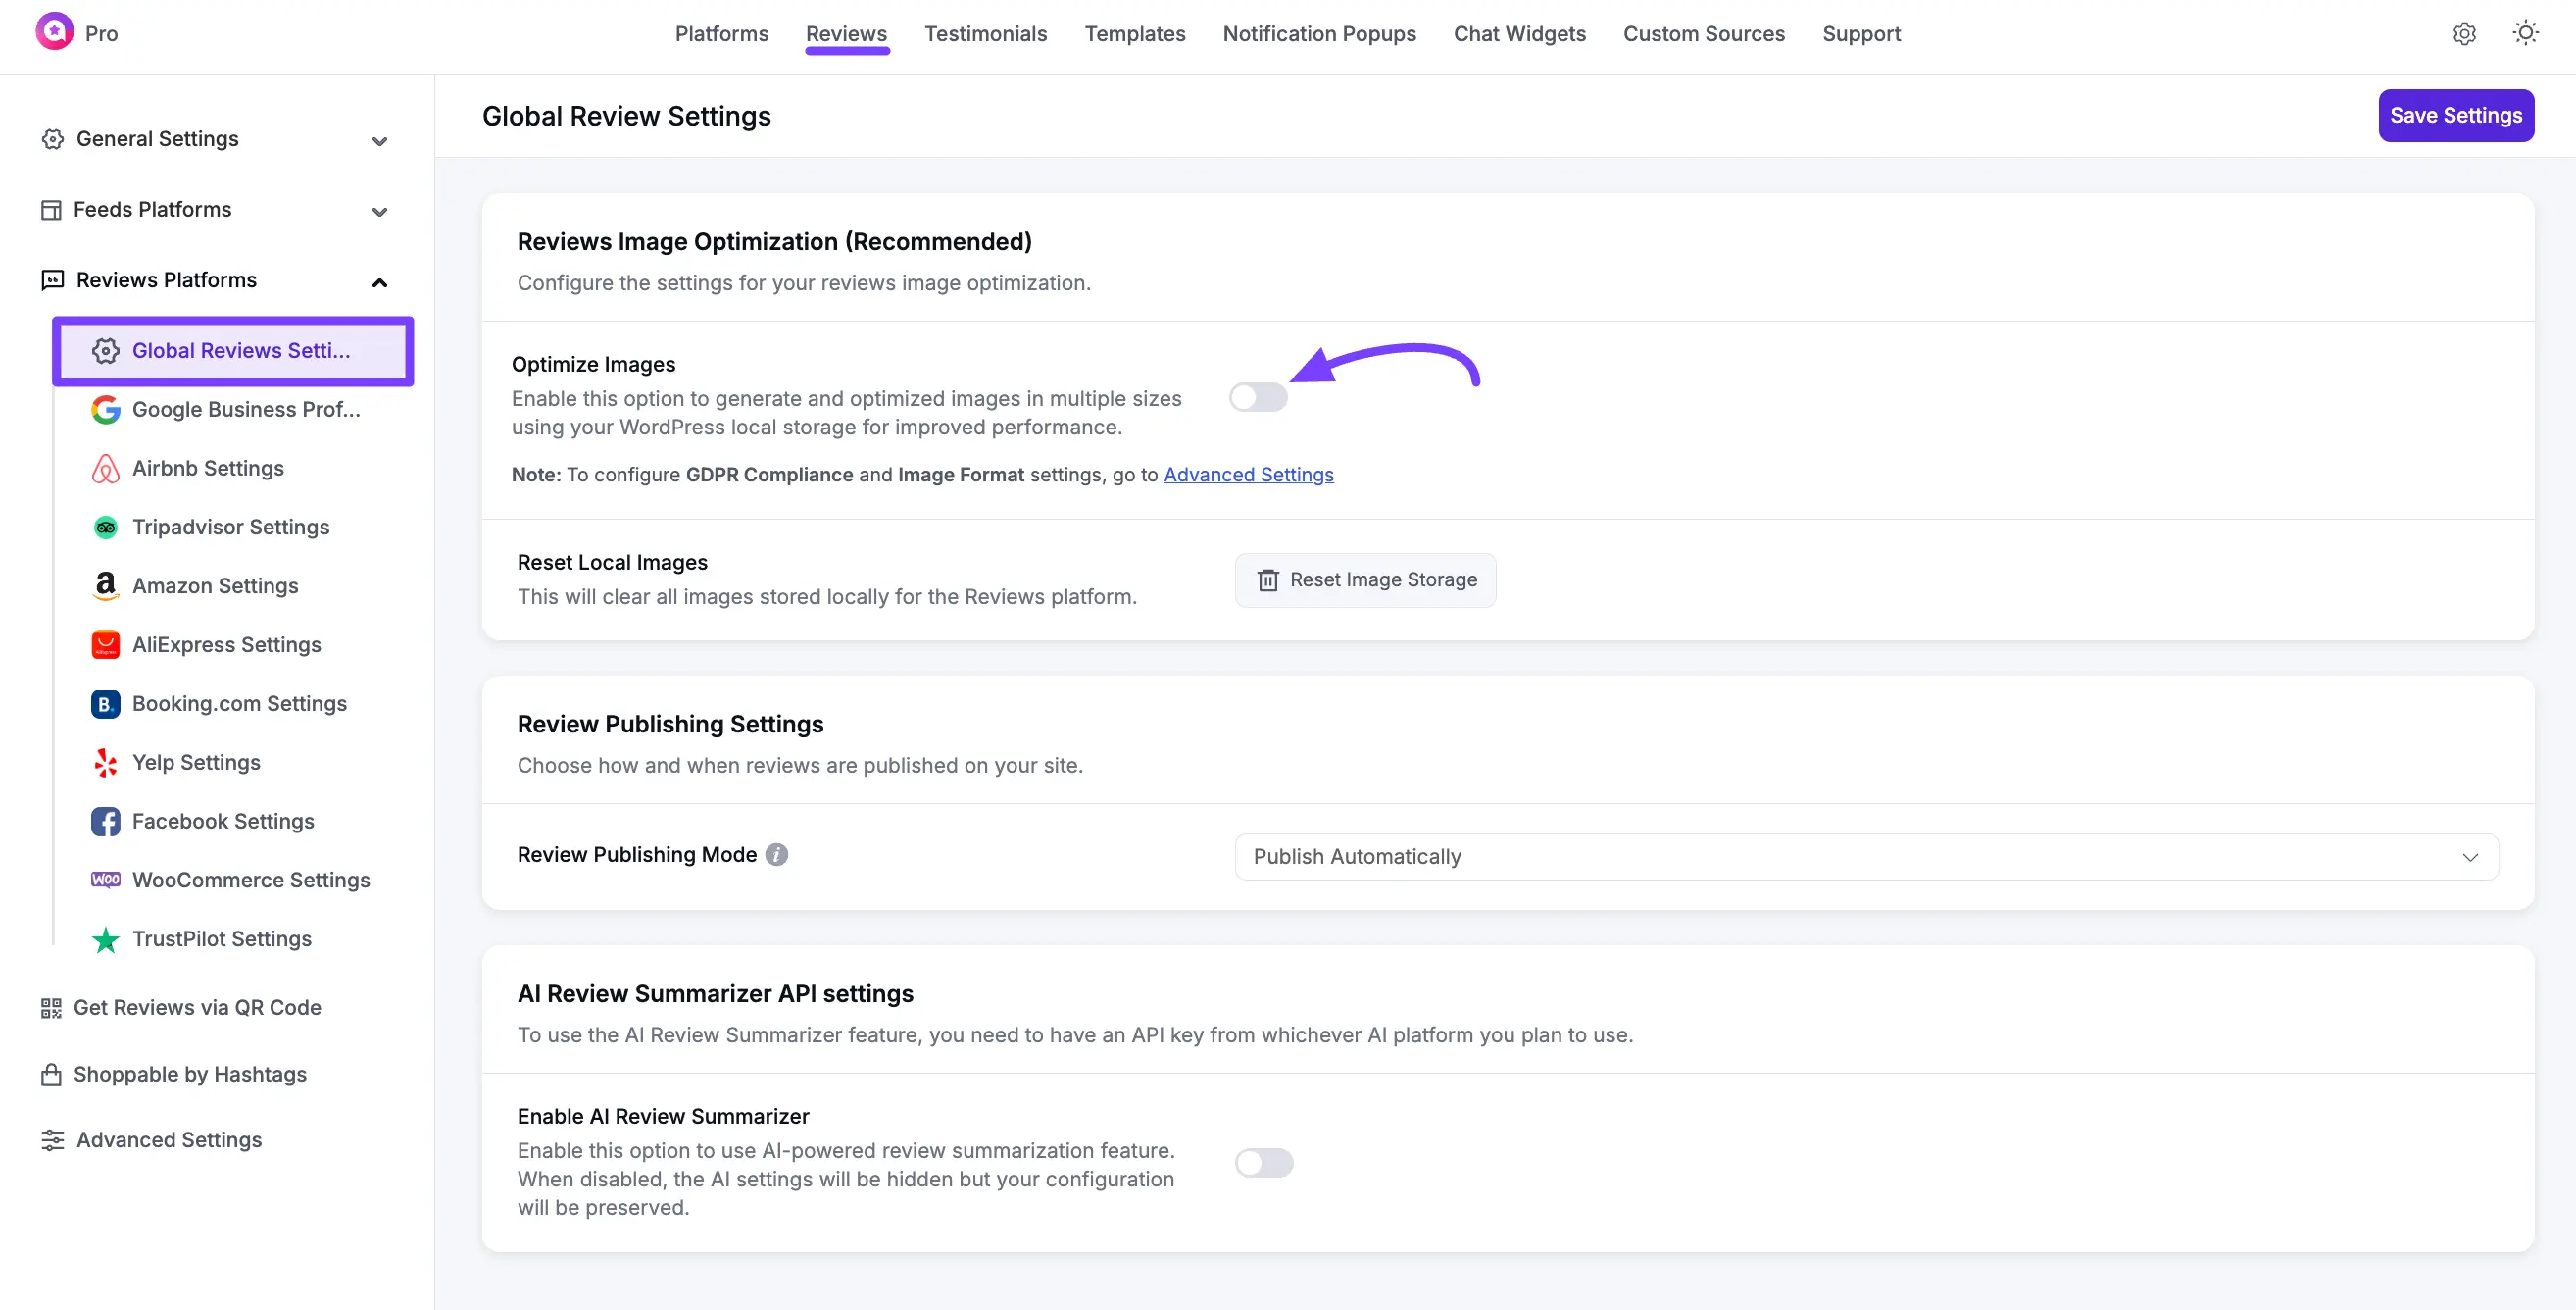Enable the AI Review Summarizer toggle
Viewport: 2576px width, 1310px height.
1263,1162
